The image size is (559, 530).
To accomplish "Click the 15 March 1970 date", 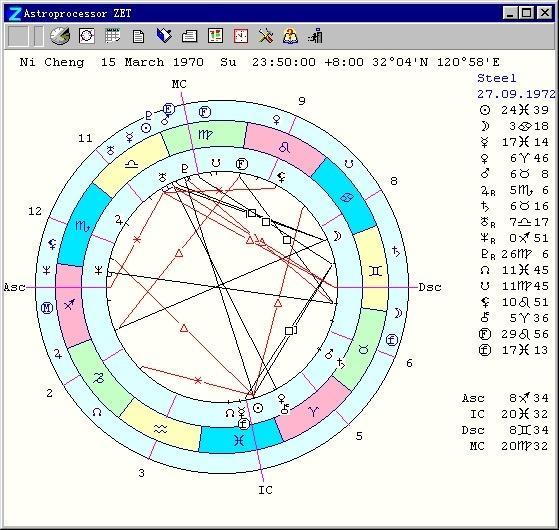I will (152, 62).
